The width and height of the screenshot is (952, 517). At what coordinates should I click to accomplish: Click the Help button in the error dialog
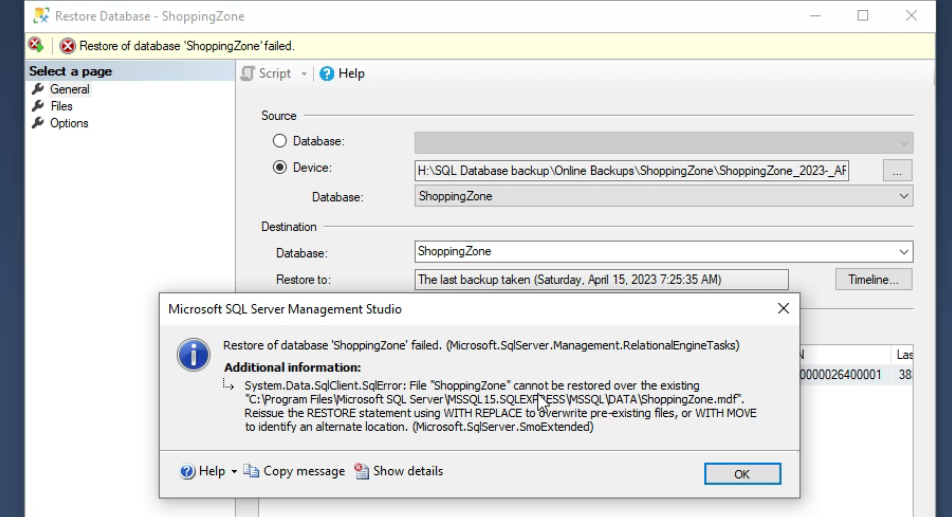click(203, 471)
